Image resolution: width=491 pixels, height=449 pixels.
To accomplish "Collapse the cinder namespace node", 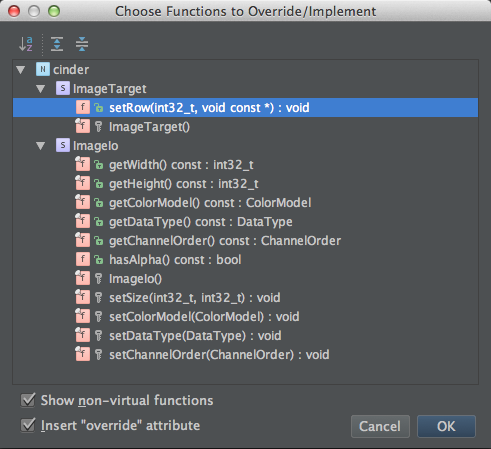I will [21, 70].
